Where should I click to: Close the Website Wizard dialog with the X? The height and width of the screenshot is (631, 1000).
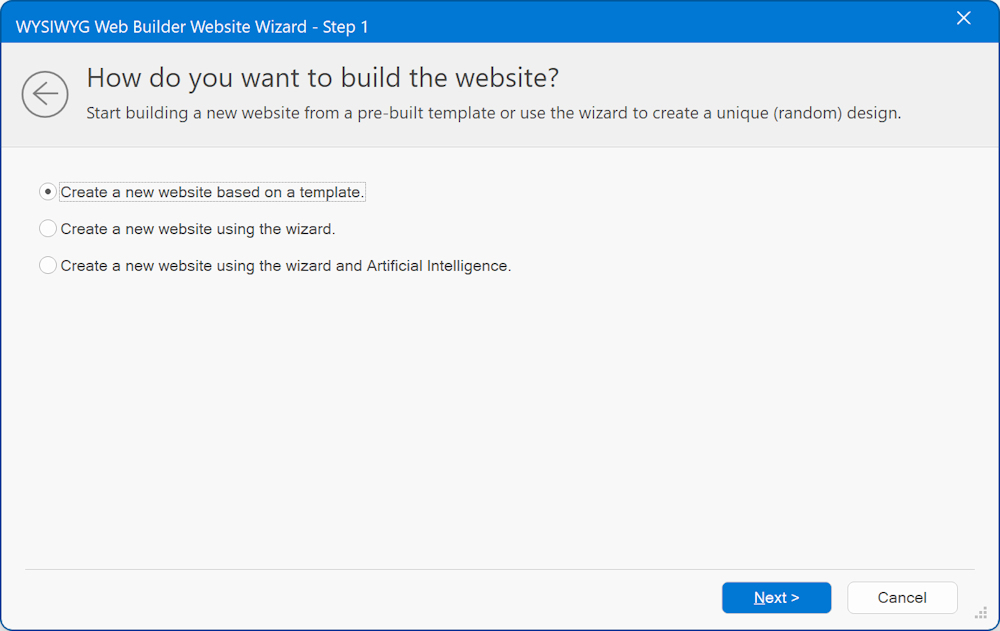(x=963, y=18)
